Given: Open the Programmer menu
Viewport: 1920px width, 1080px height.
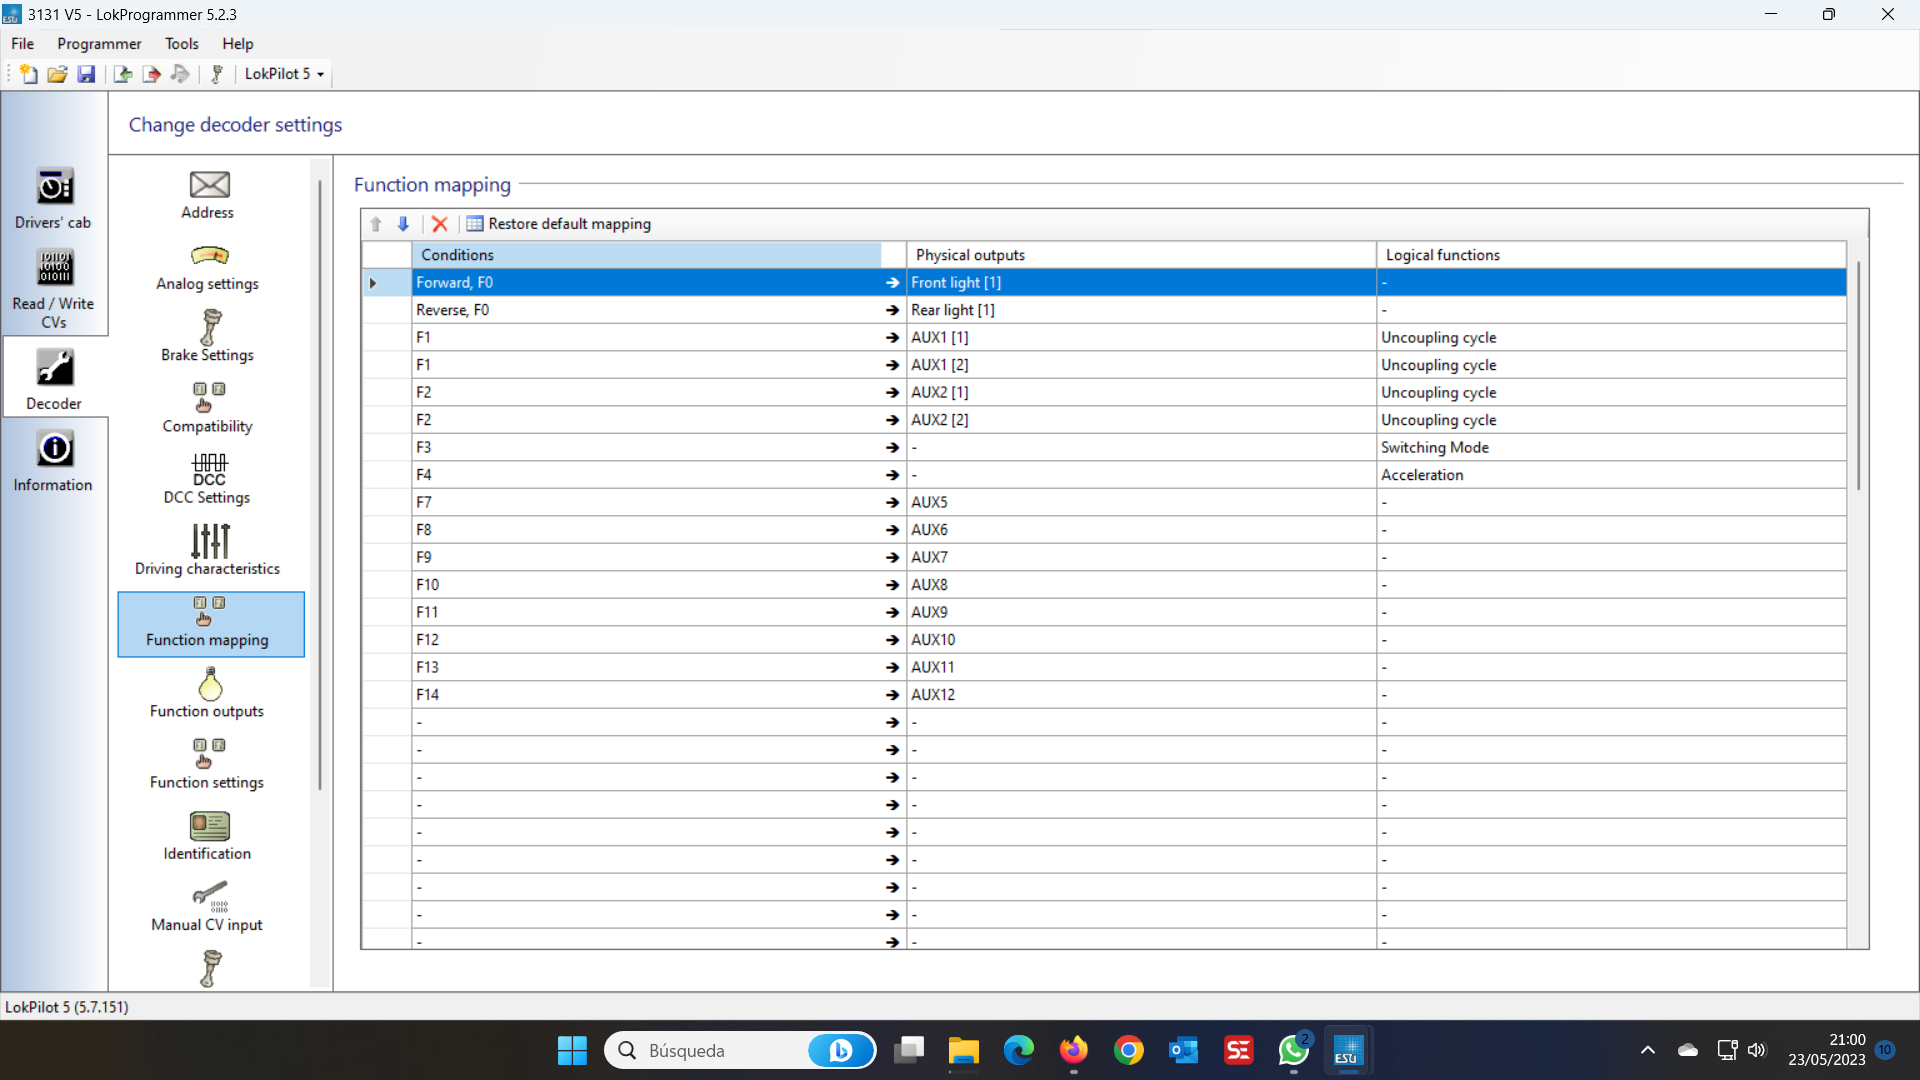Looking at the screenshot, I should [99, 44].
